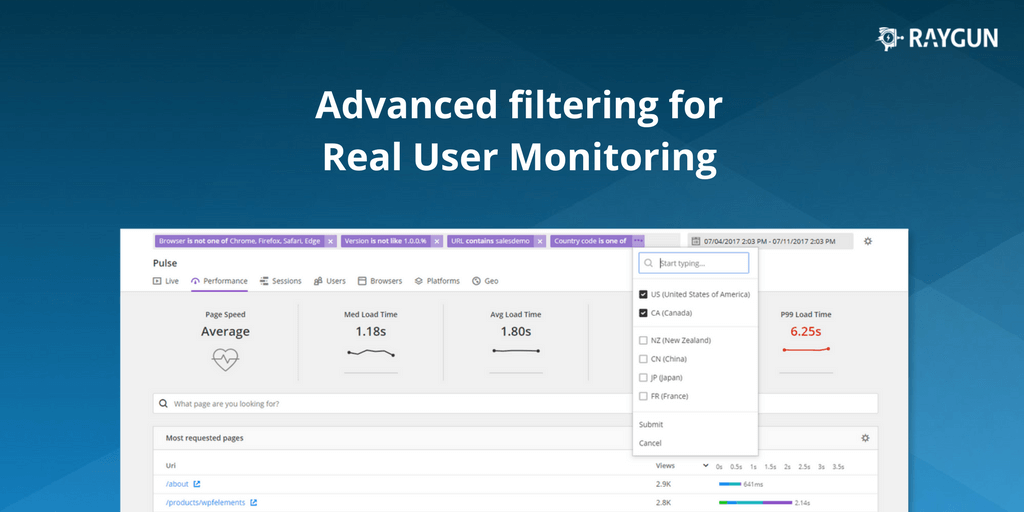Open /products/wpfelements external link icon
1024x512 pixels.
click(x=253, y=502)
